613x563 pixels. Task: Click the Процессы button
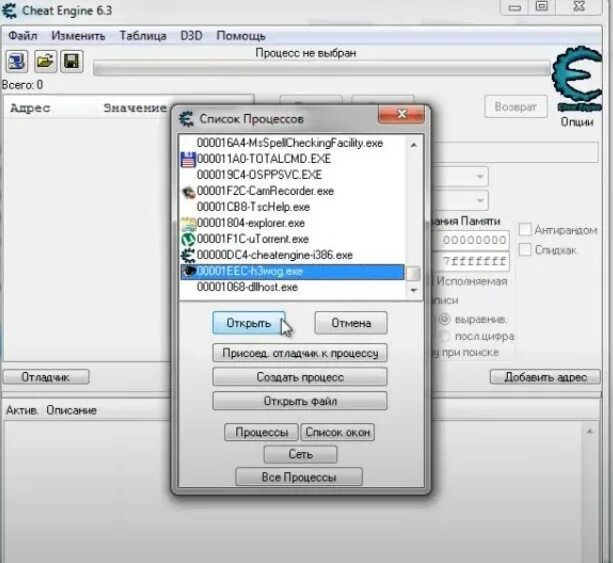262,432
